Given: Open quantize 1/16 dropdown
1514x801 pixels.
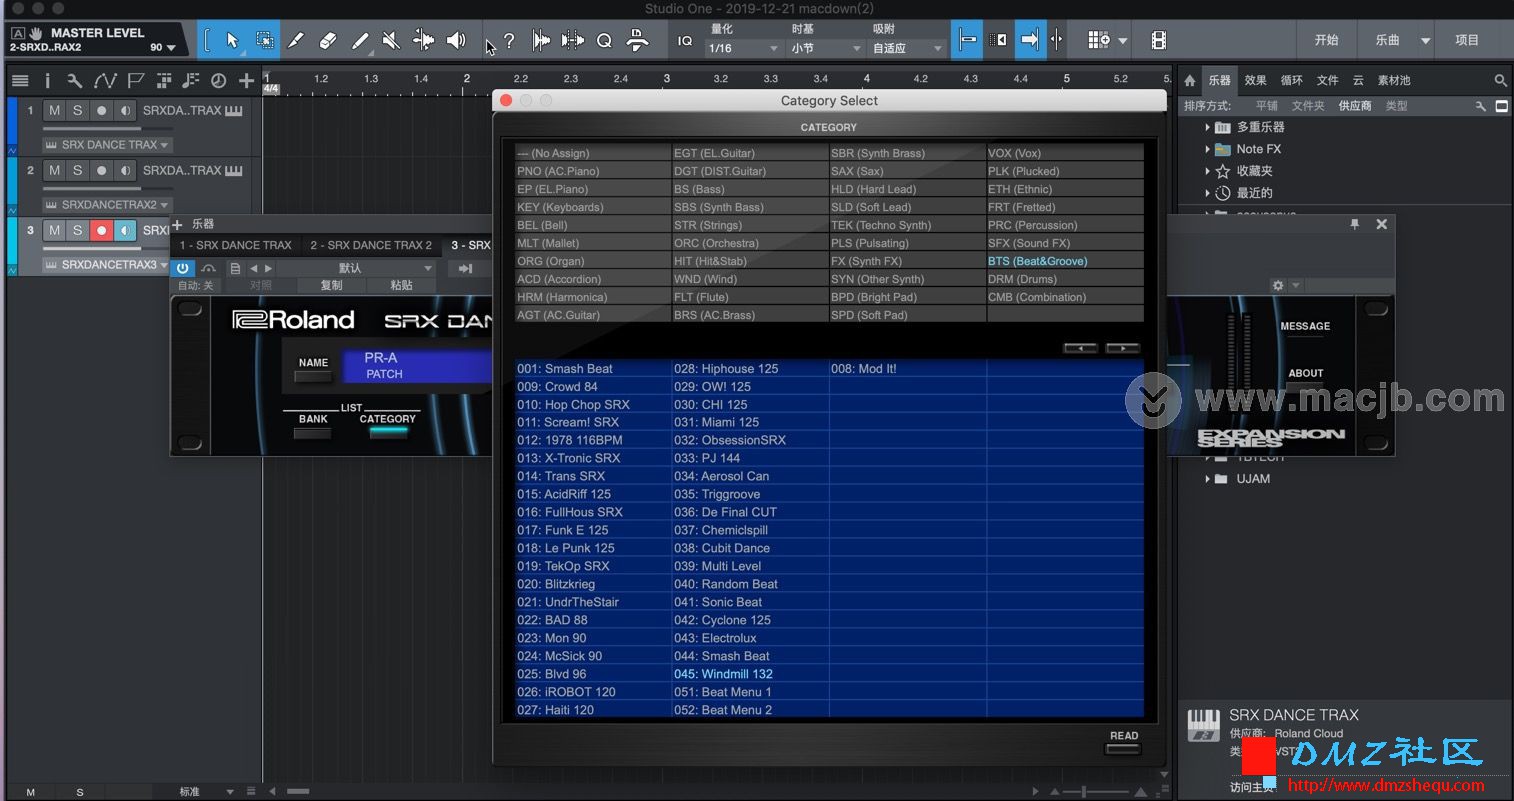Looking at the screenshot, I should tap(744, 48).
